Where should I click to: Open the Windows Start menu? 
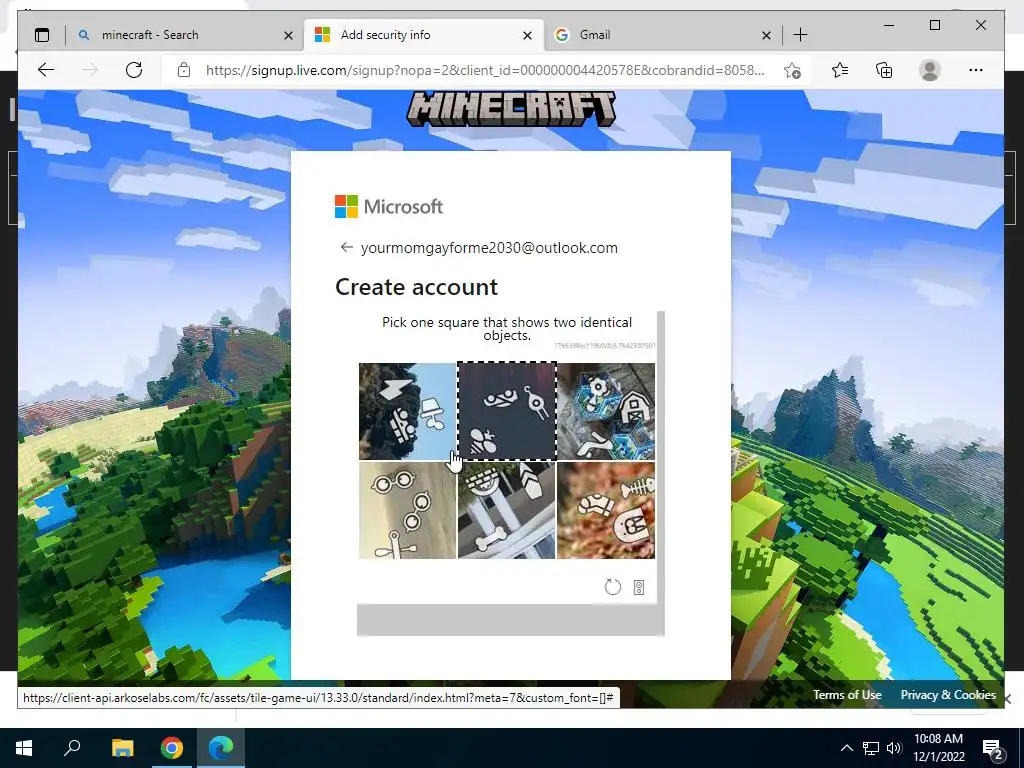tap(24, 748)
